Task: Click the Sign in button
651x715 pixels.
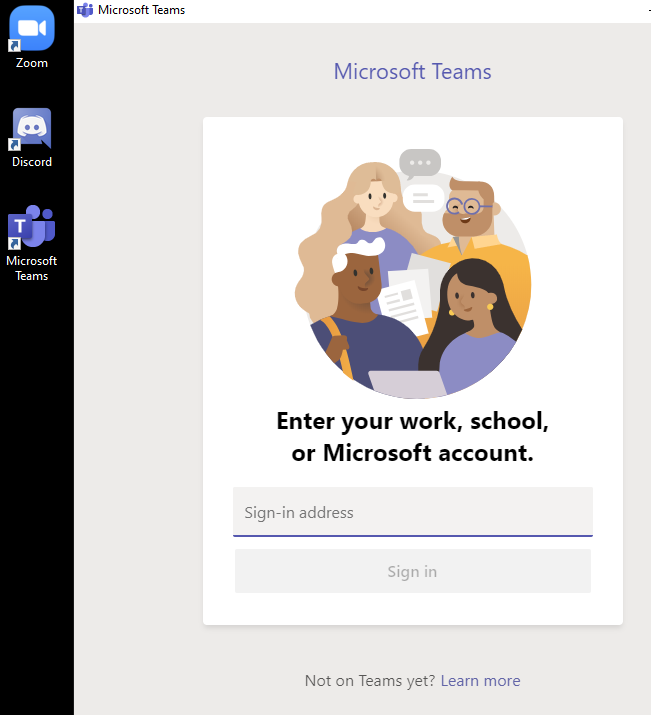Action: coord(413,571)
